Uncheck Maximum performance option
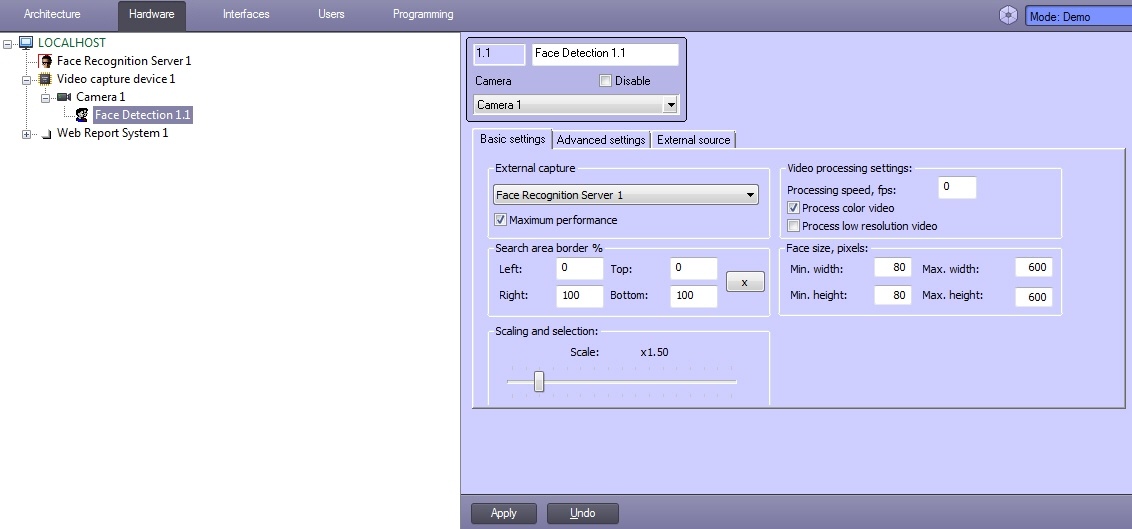The height and width of the screenshot is (529, 1132). 501,220
